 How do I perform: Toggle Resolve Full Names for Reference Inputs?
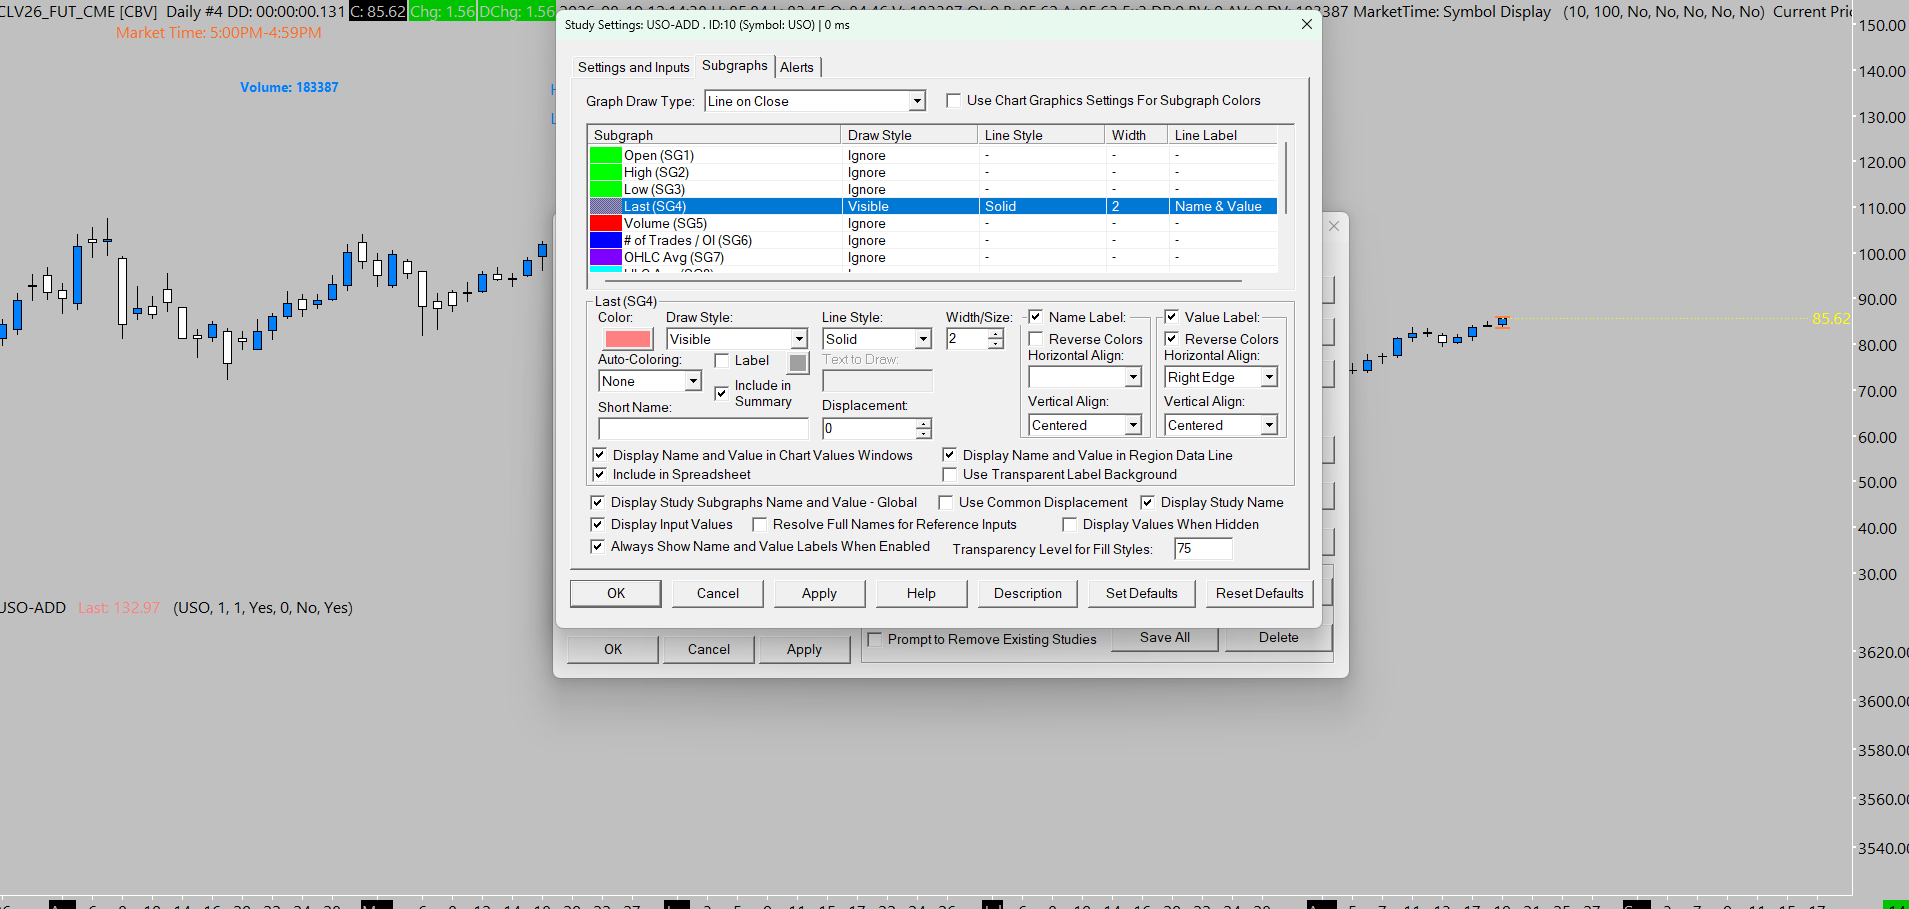point(760,524)
